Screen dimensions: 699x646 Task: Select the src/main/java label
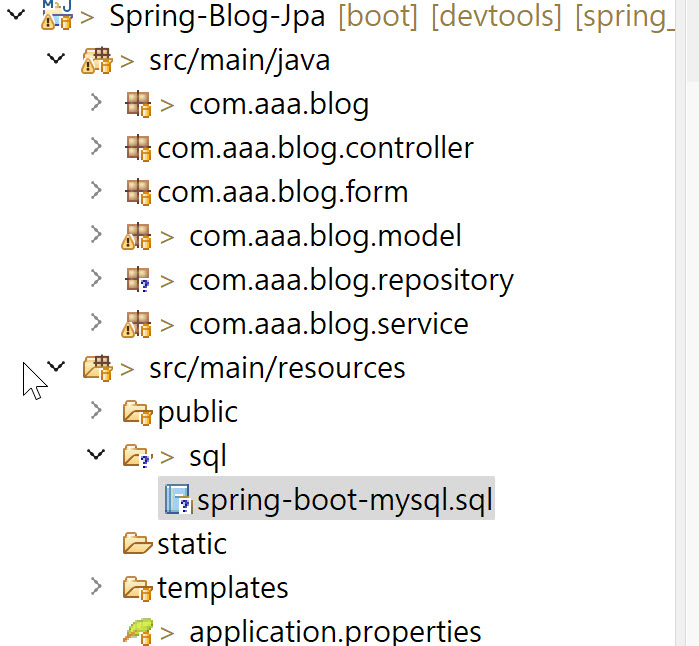point(240,60)
